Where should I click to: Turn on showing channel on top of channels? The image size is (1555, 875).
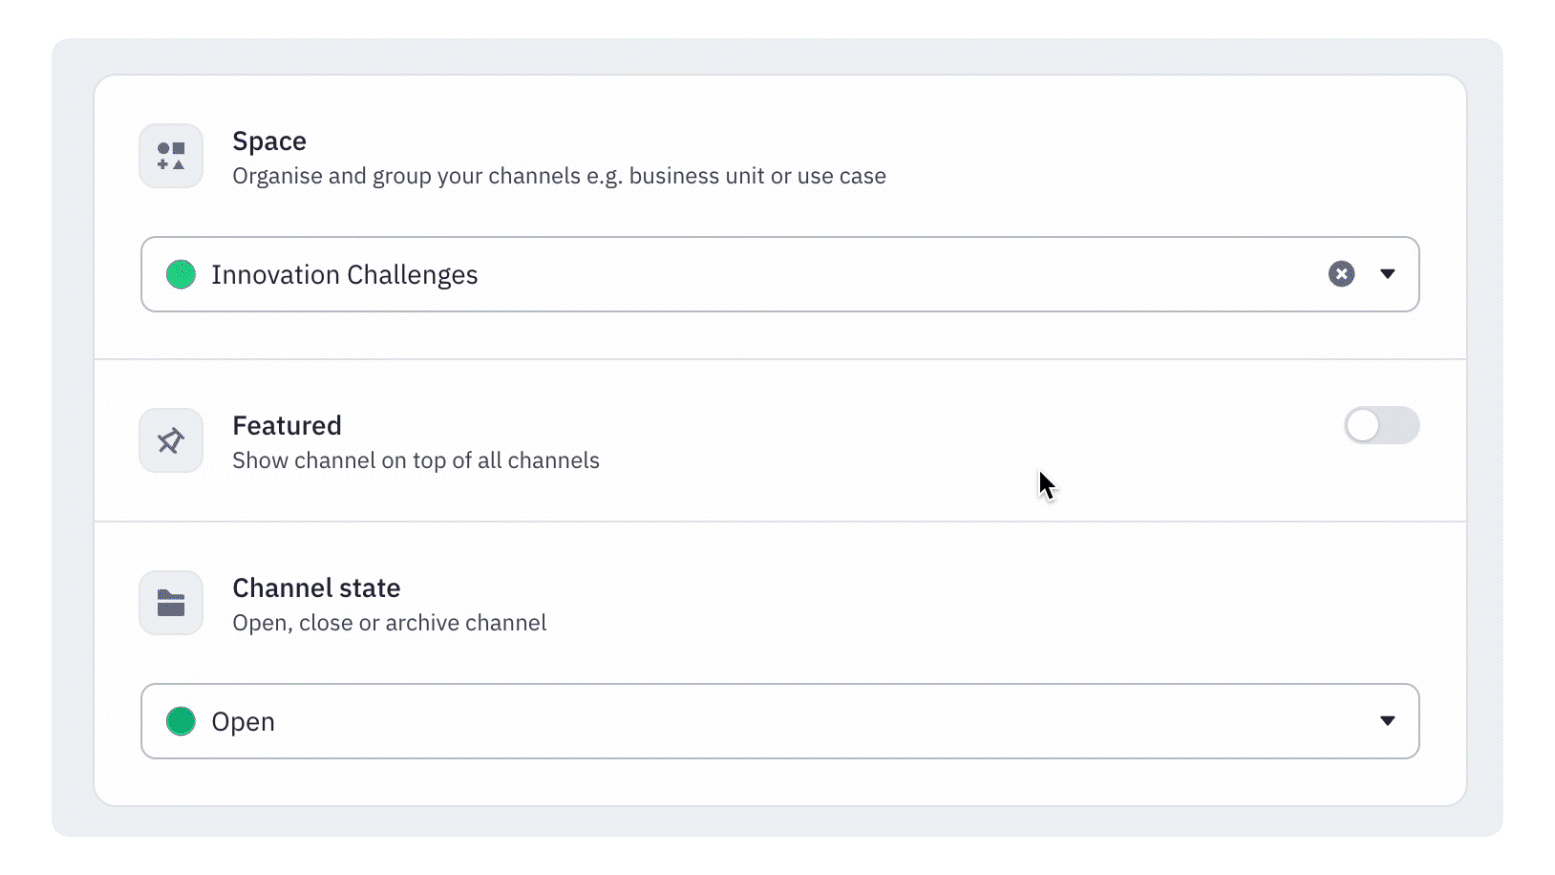coord(1383,425)
